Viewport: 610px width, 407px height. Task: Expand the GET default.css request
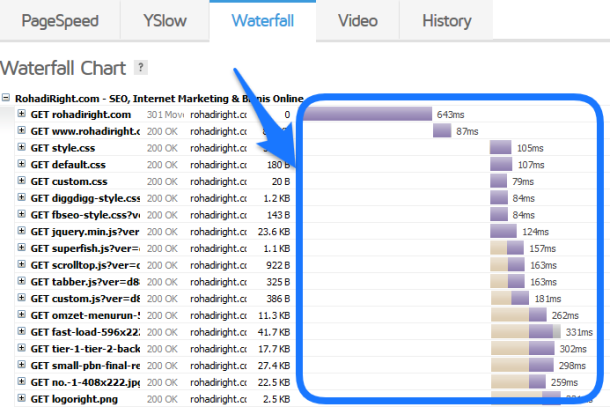coord(21,164)
